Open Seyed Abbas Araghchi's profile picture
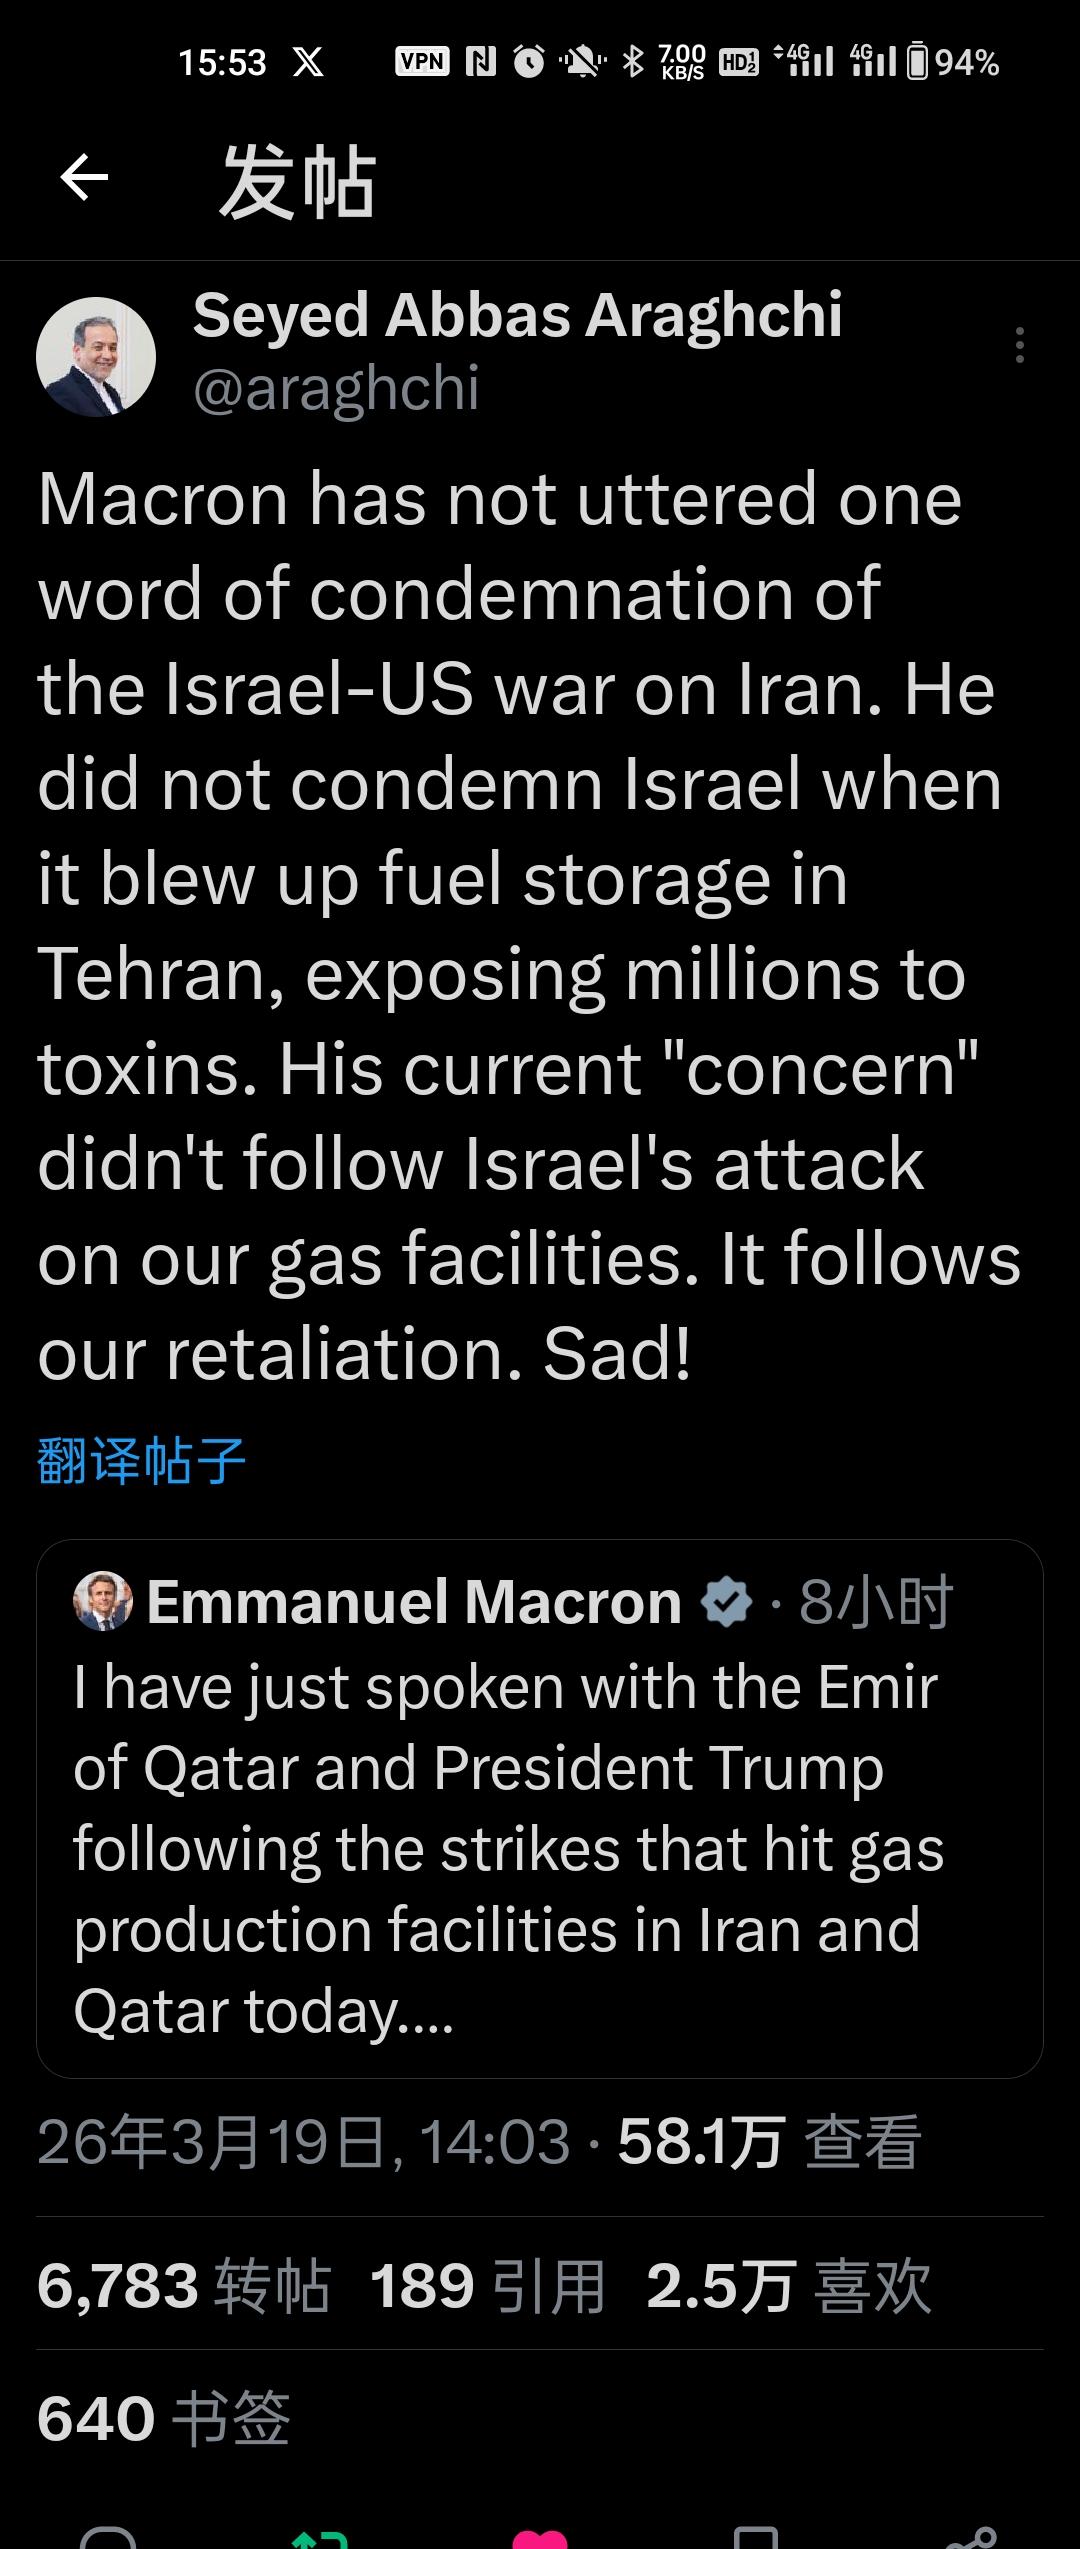 click(x=96, y=357)
